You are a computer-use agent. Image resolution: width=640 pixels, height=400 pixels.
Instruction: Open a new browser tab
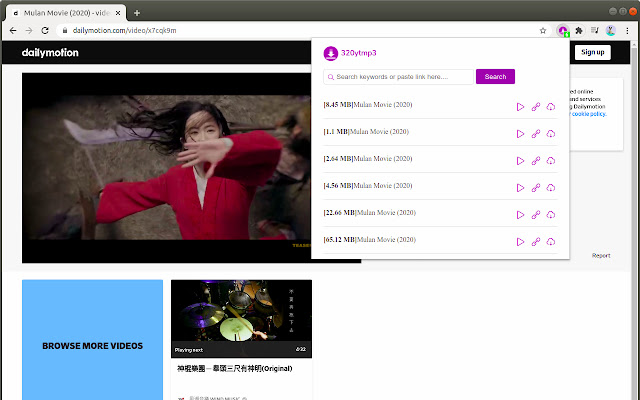[137, 12]
